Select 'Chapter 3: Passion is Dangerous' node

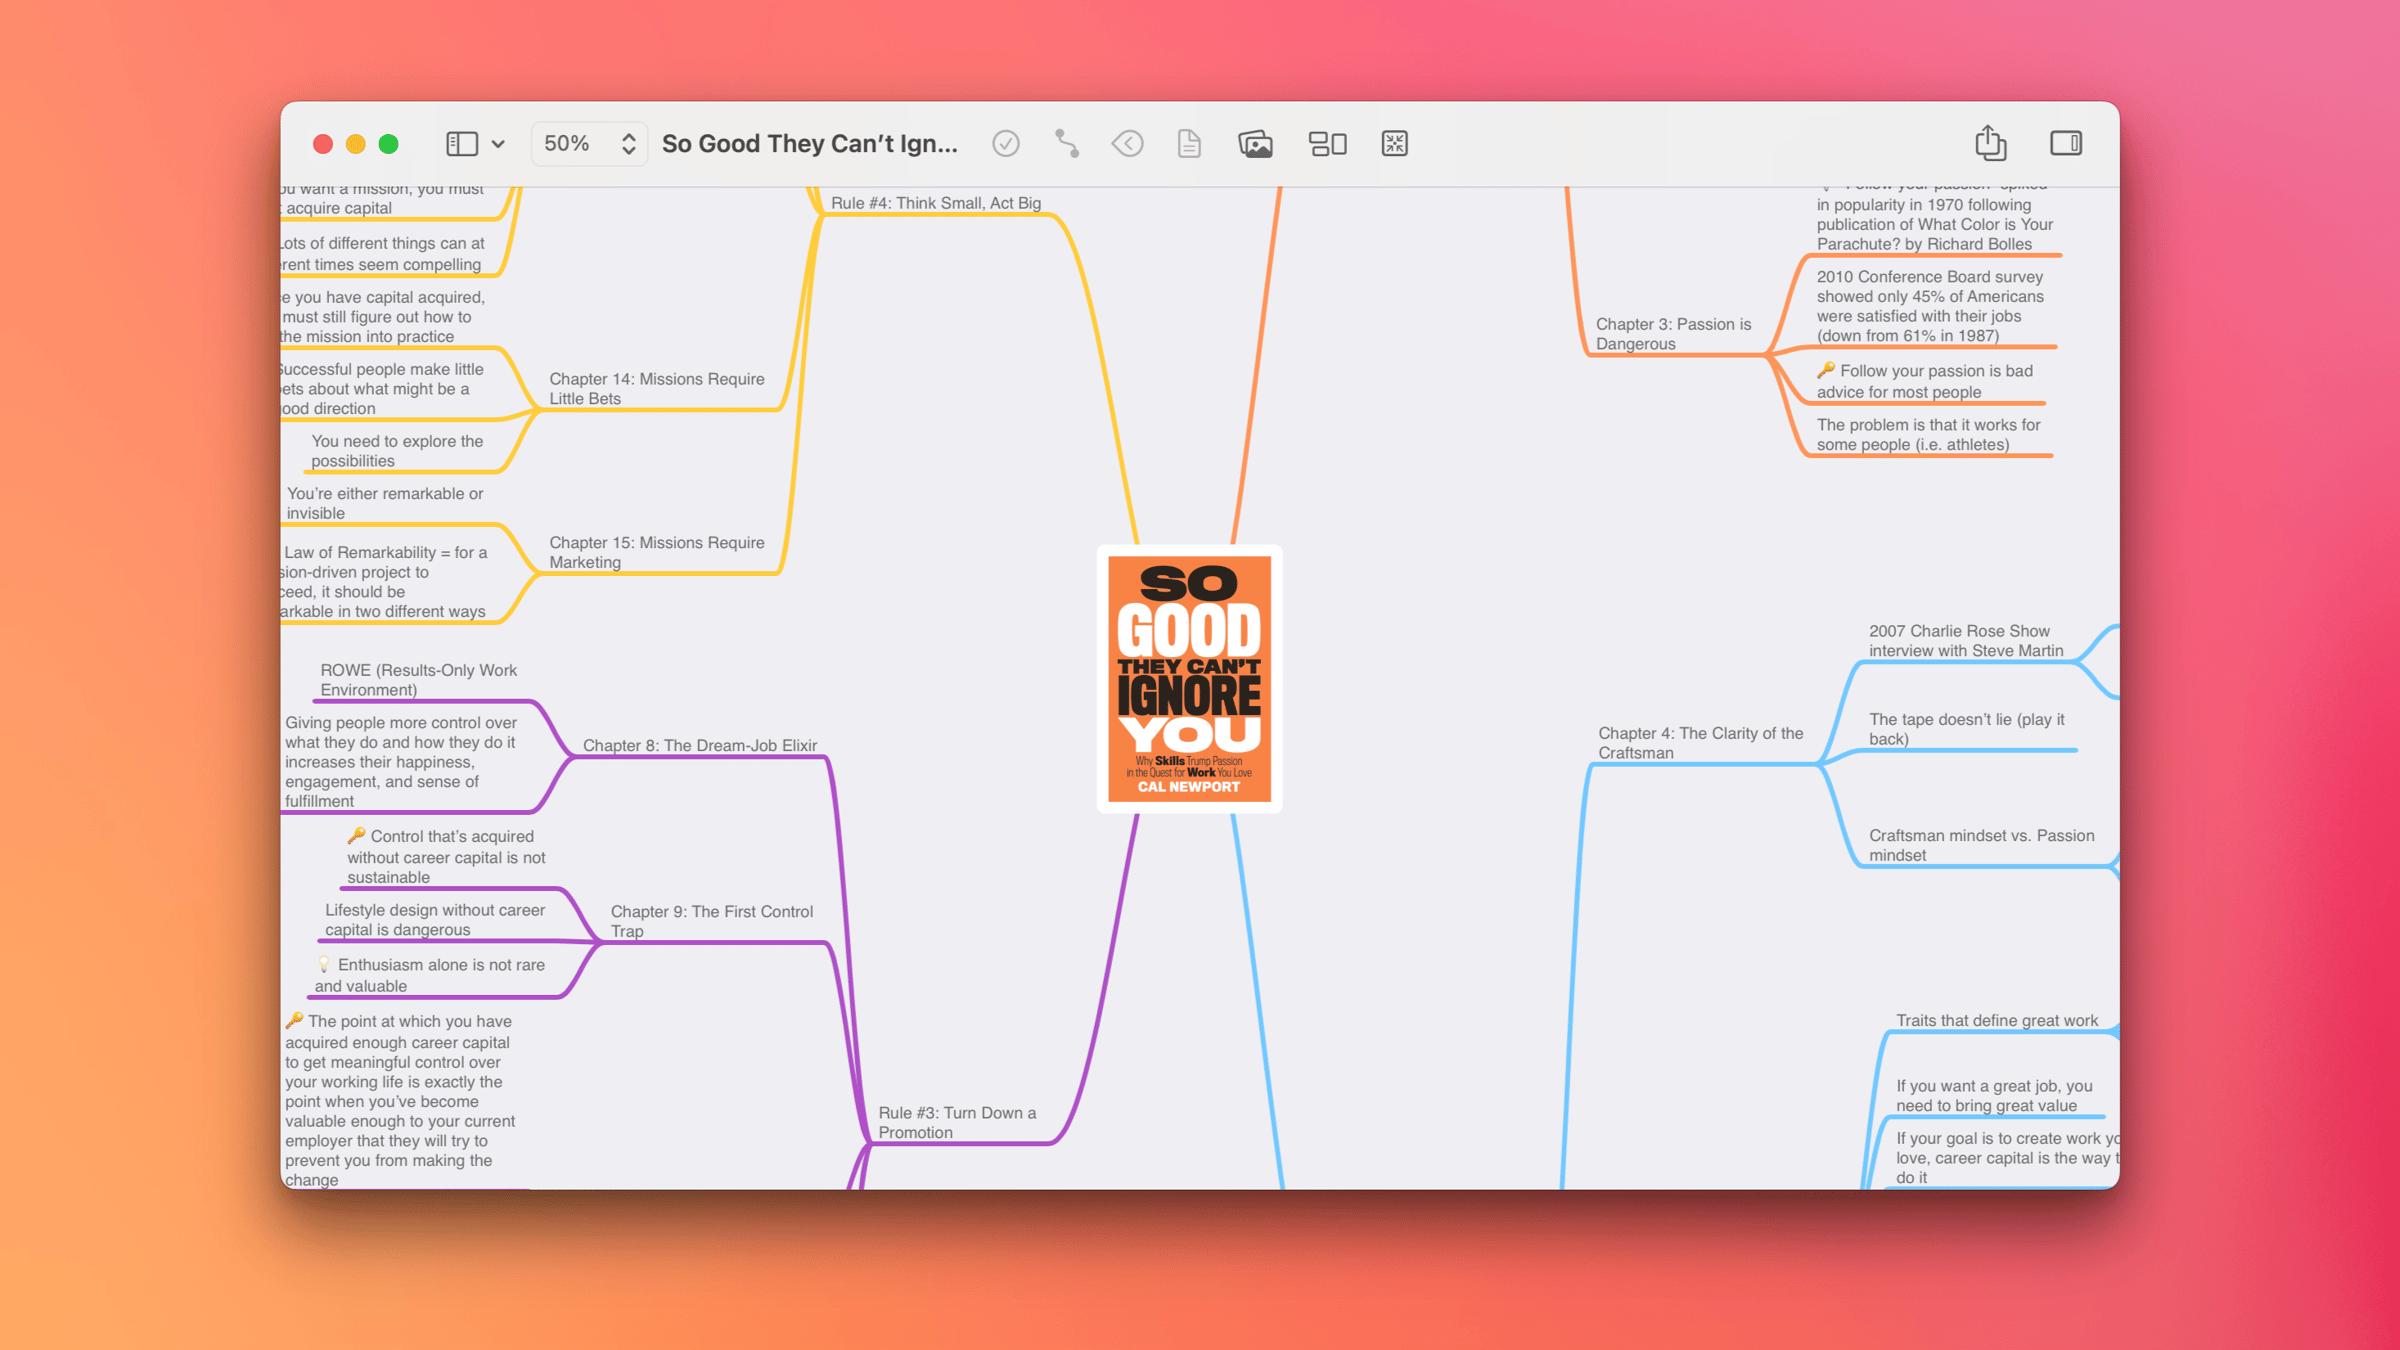click(1674, 334)
